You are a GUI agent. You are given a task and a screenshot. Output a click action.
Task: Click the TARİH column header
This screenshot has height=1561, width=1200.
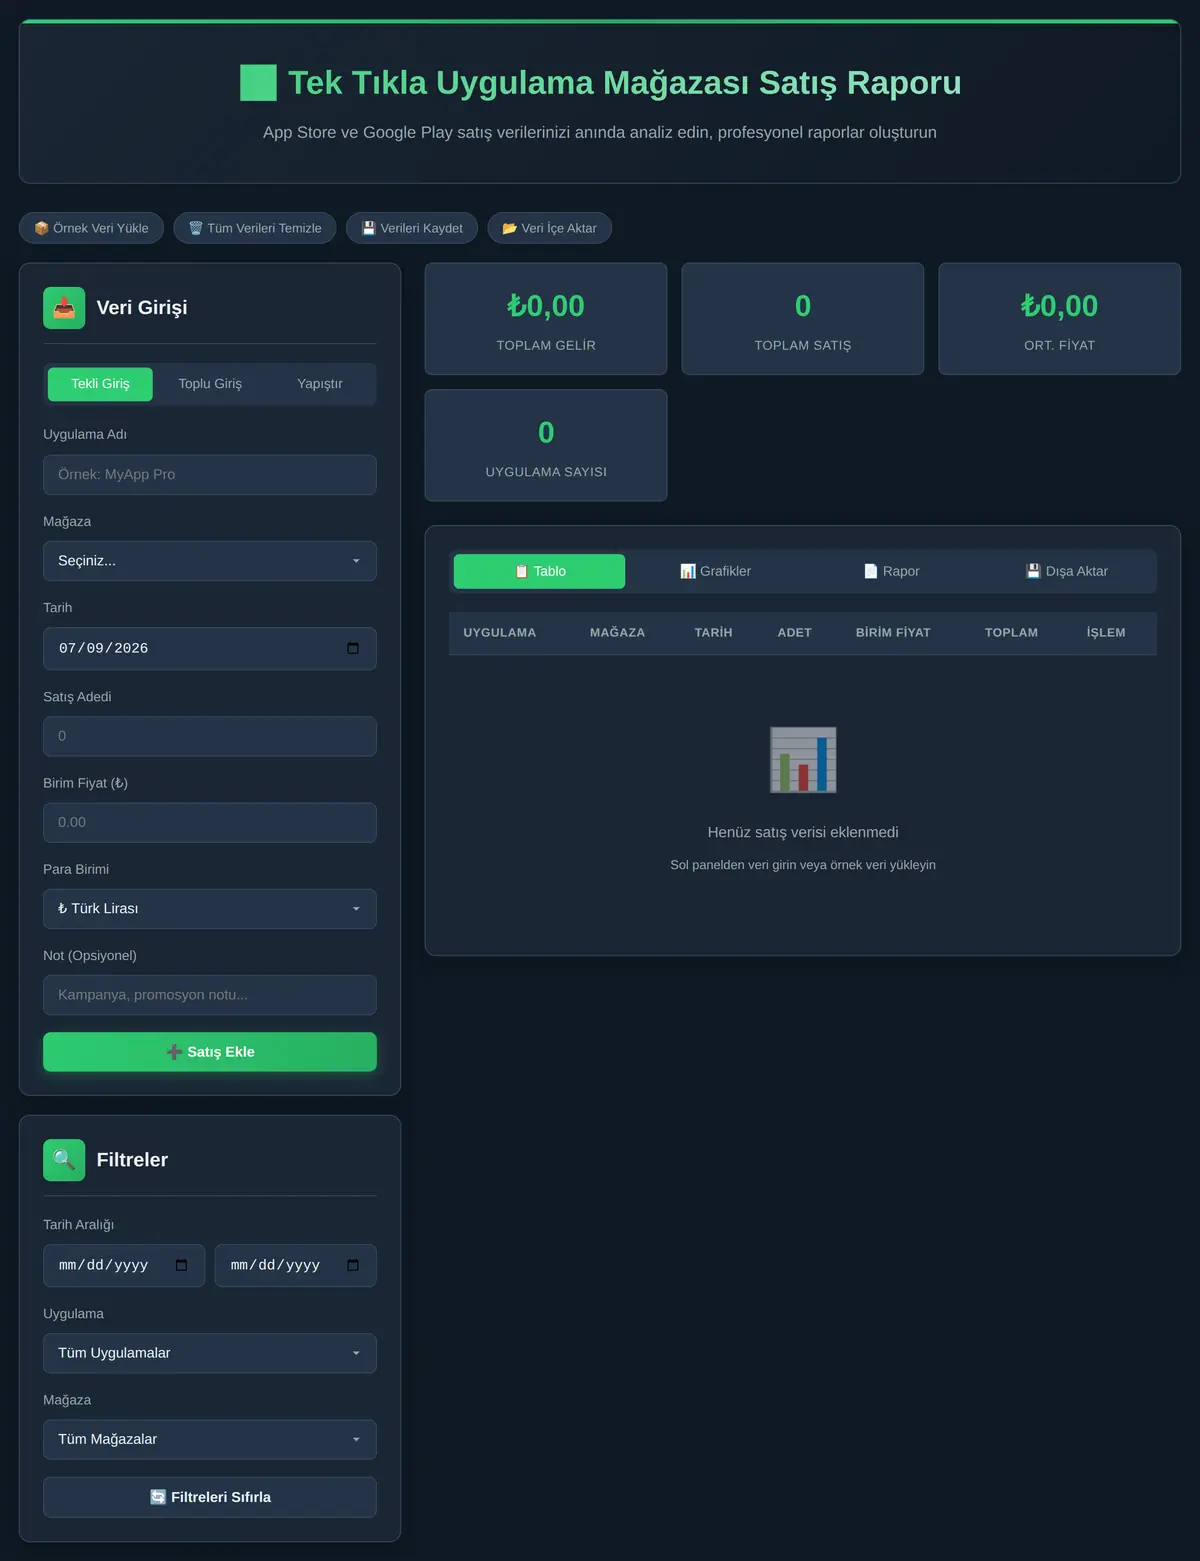[714, 633]
